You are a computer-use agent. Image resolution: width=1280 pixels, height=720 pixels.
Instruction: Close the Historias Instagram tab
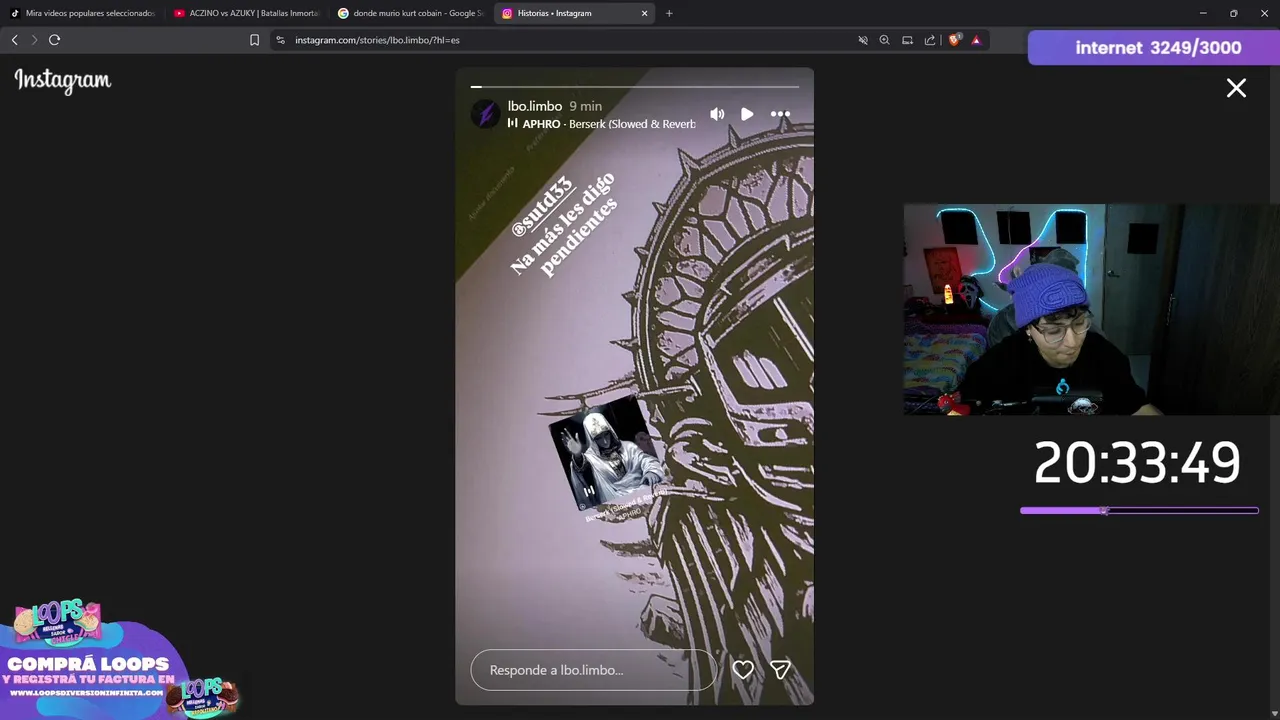tap(645, 13)
